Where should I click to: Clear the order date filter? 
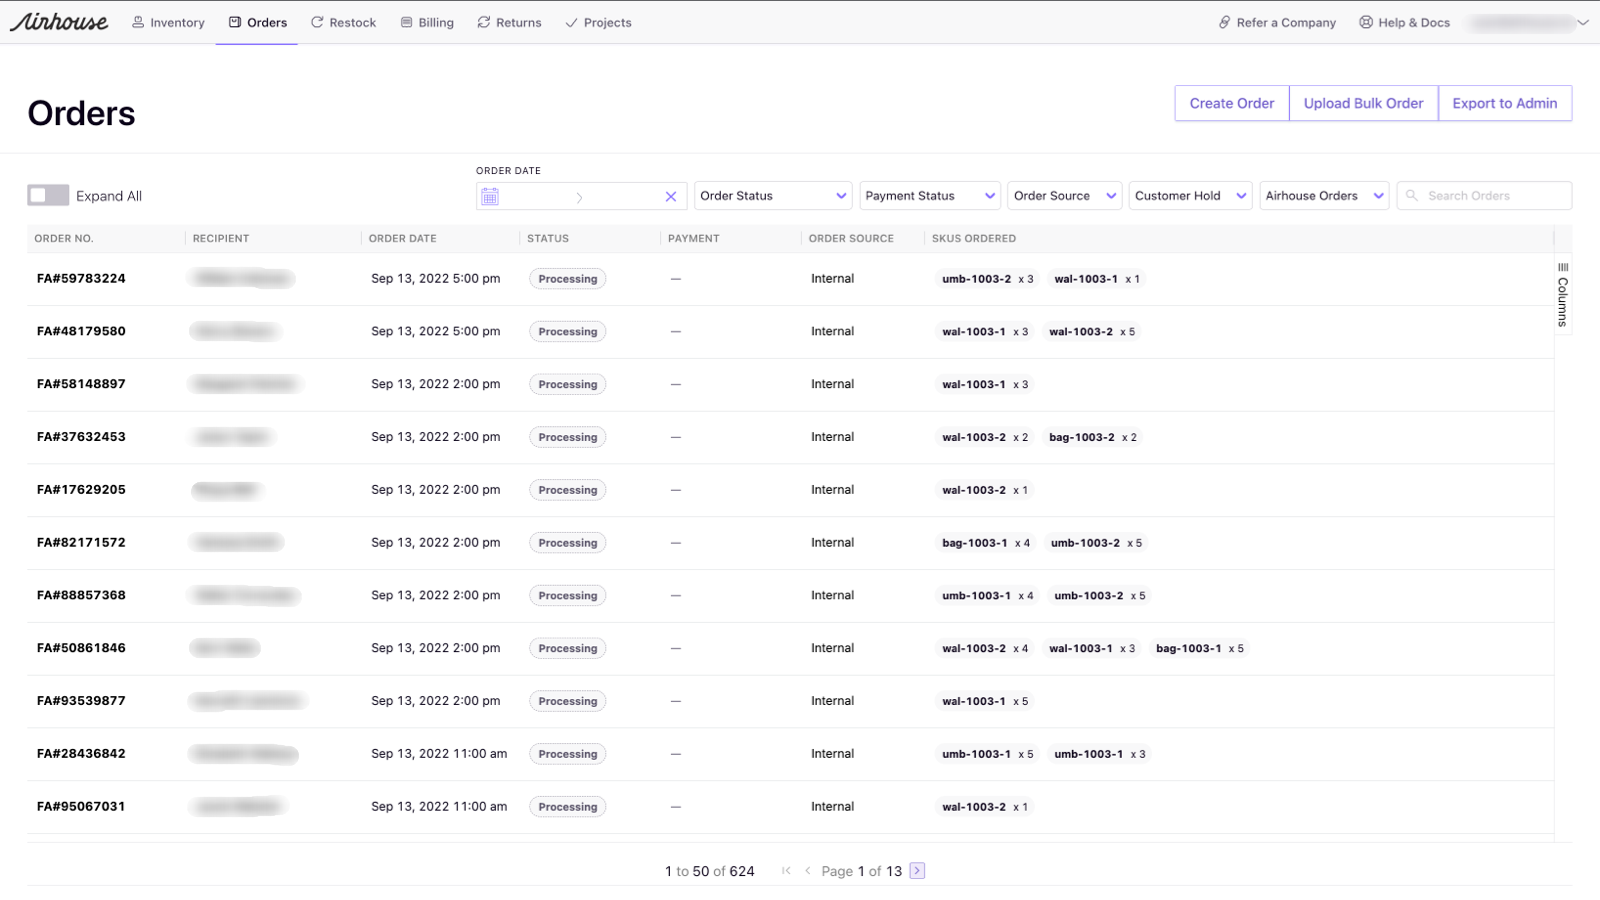671,197
